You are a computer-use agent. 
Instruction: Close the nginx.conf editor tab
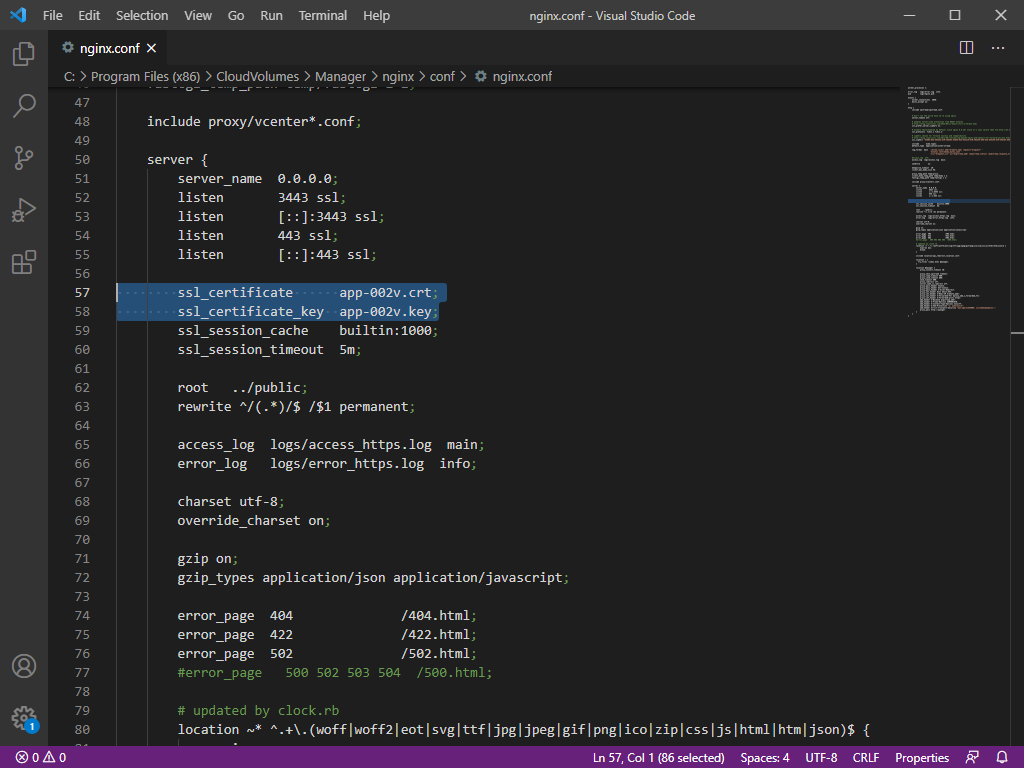(x=152, y=47)
